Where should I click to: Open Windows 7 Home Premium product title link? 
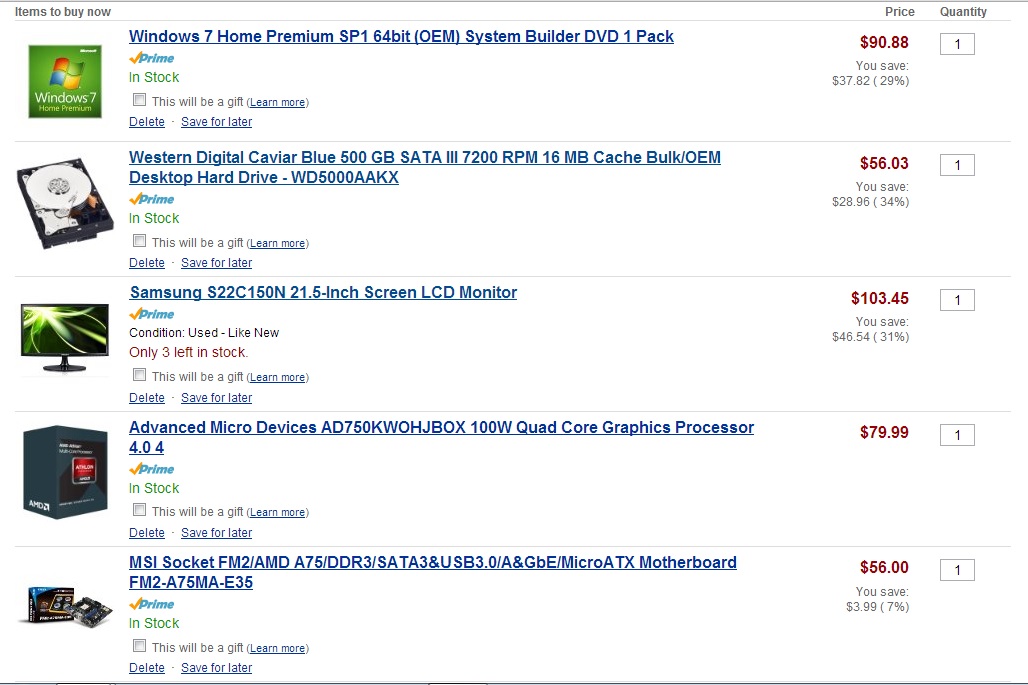[x=401, y=36]
